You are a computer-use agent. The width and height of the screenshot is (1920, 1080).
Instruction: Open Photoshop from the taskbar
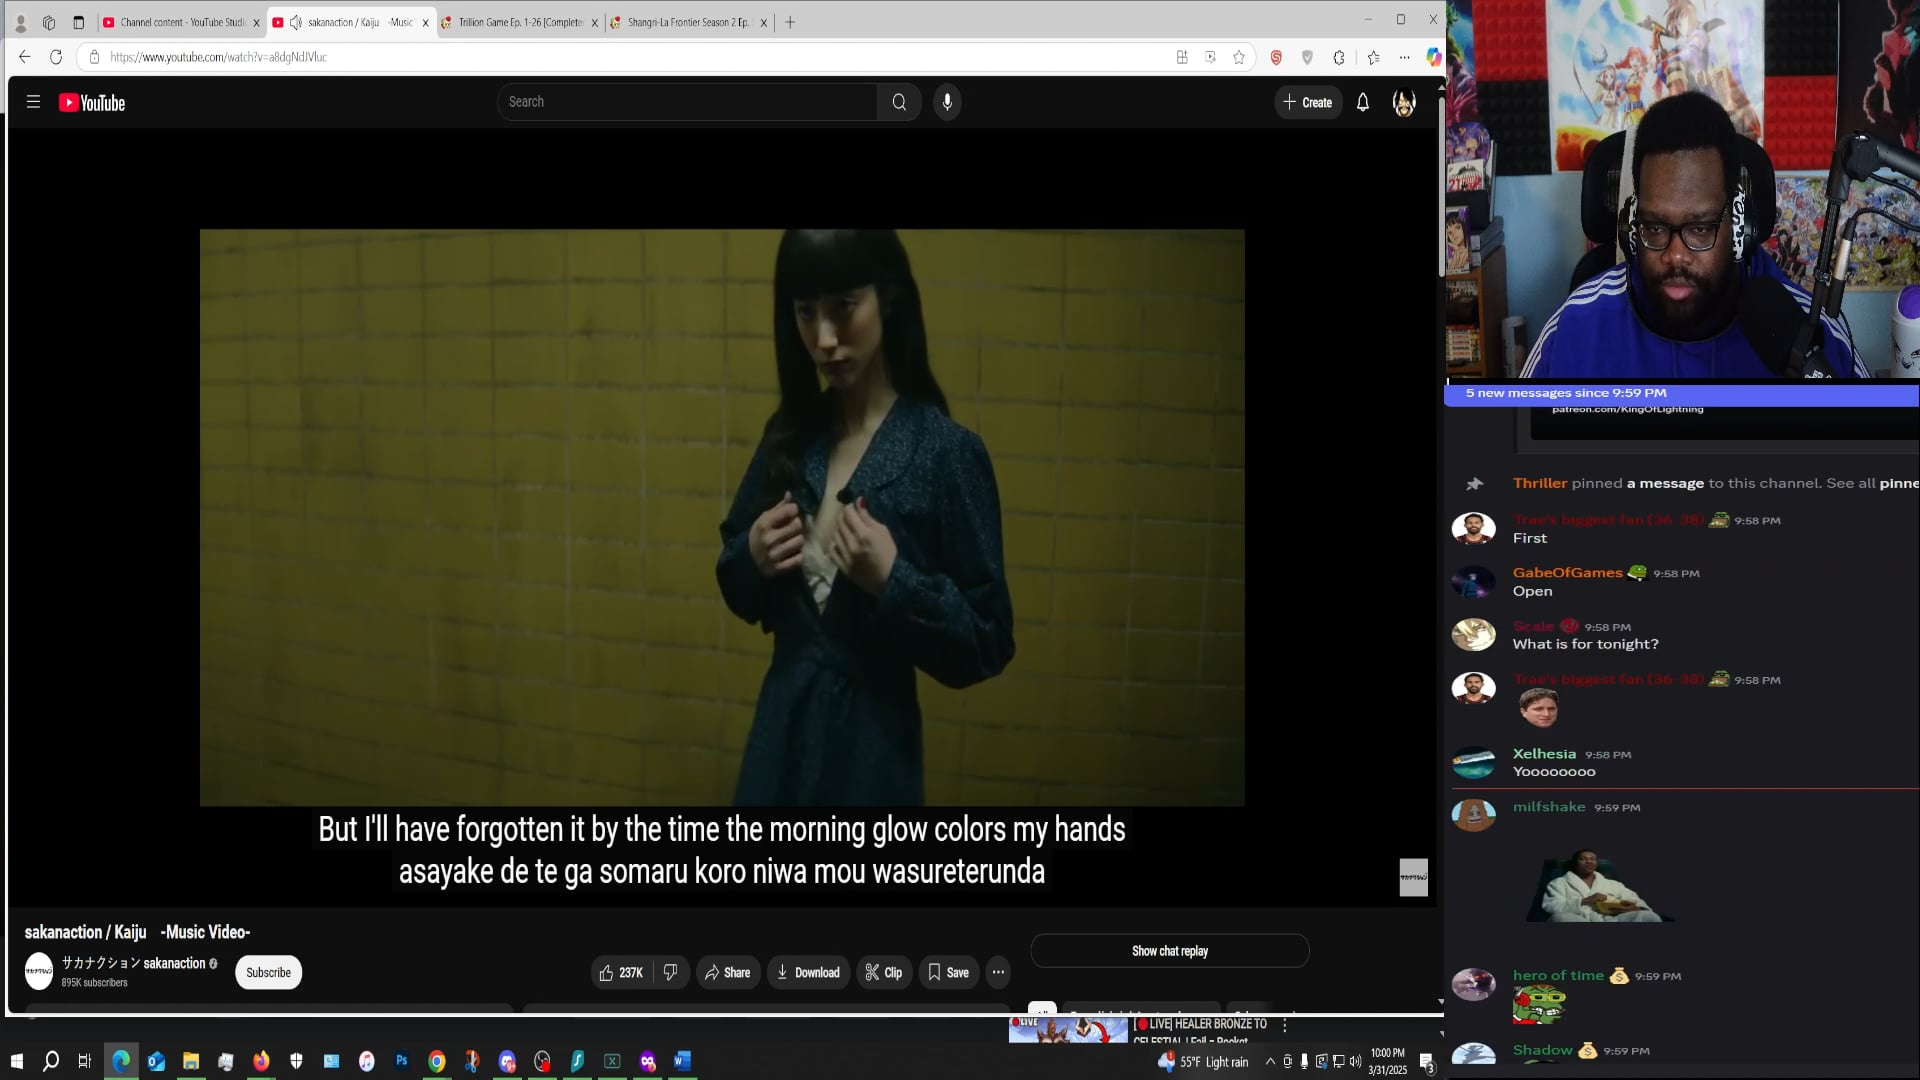(x=401, y=1061)
